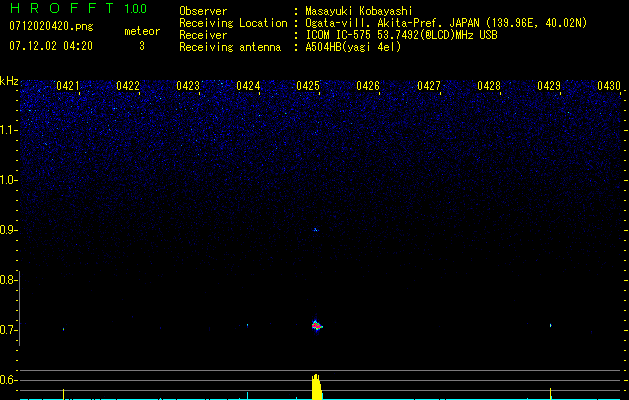Click the 0426 time marker
Screen dimensions: 629x400
tap(368, 86)
